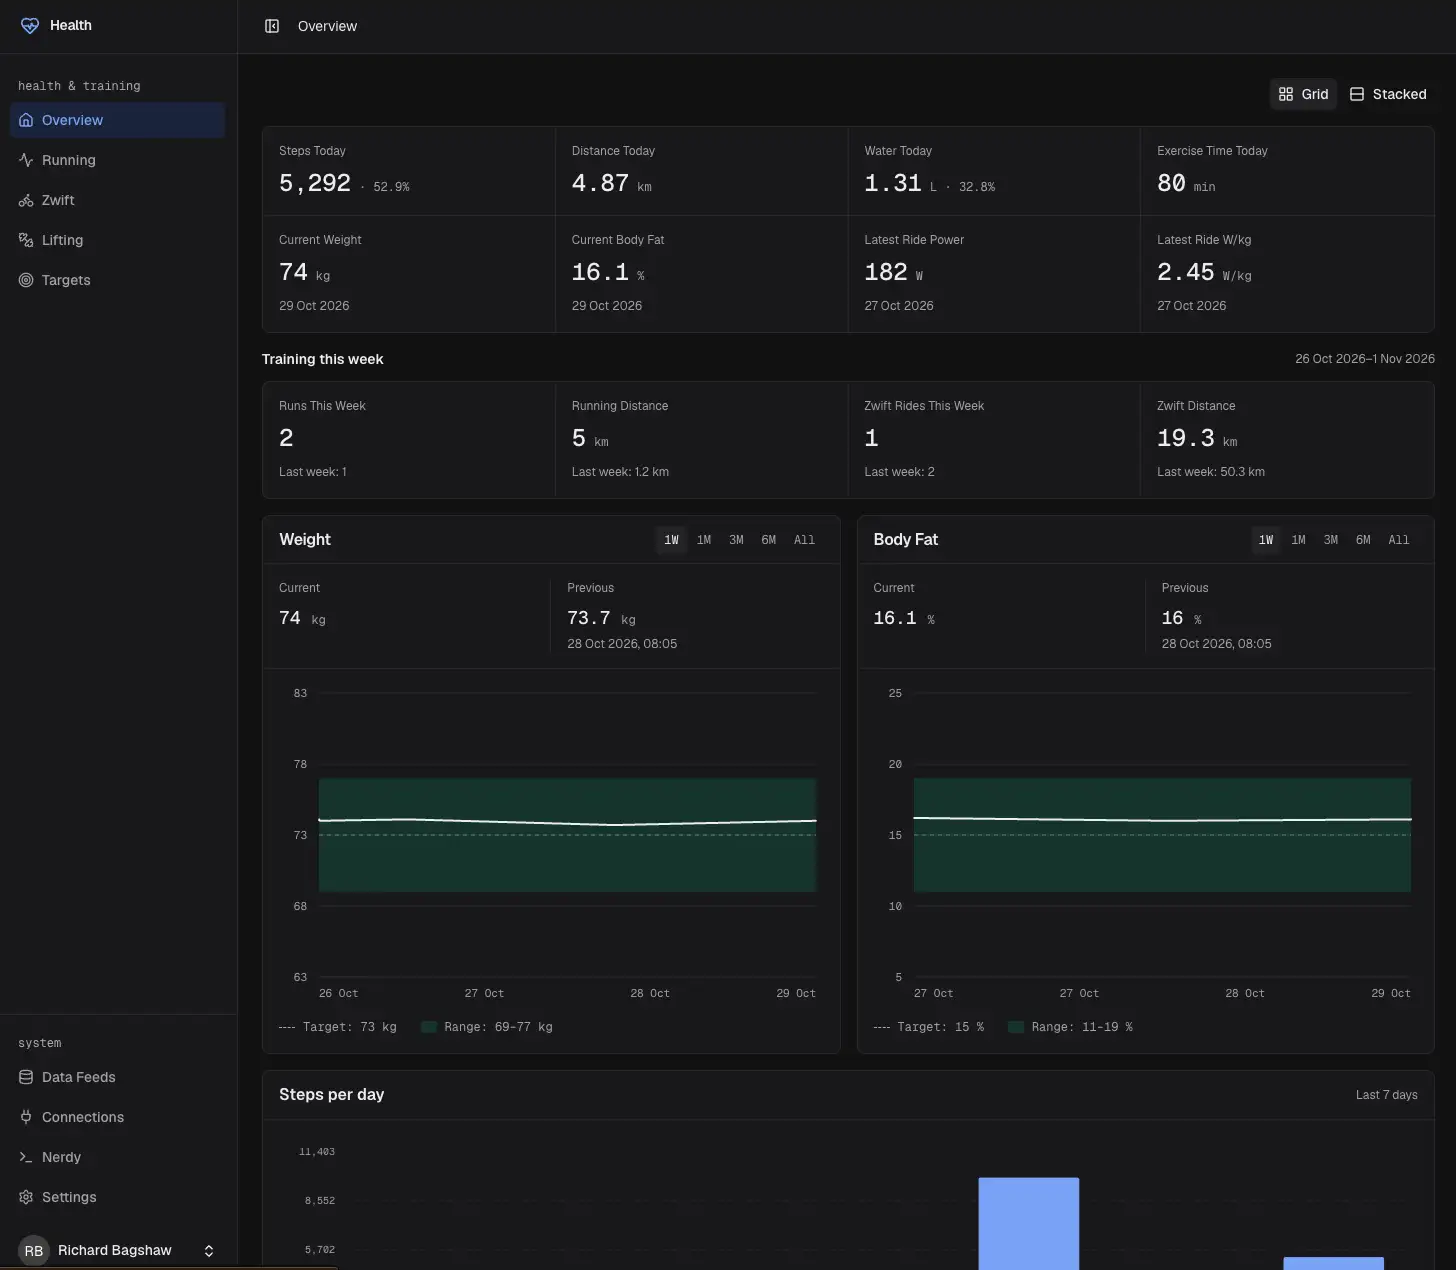Select 6M range on Body Fat chart
Viewport: 1456px width, 1270px height.
tap(1363, 540)
